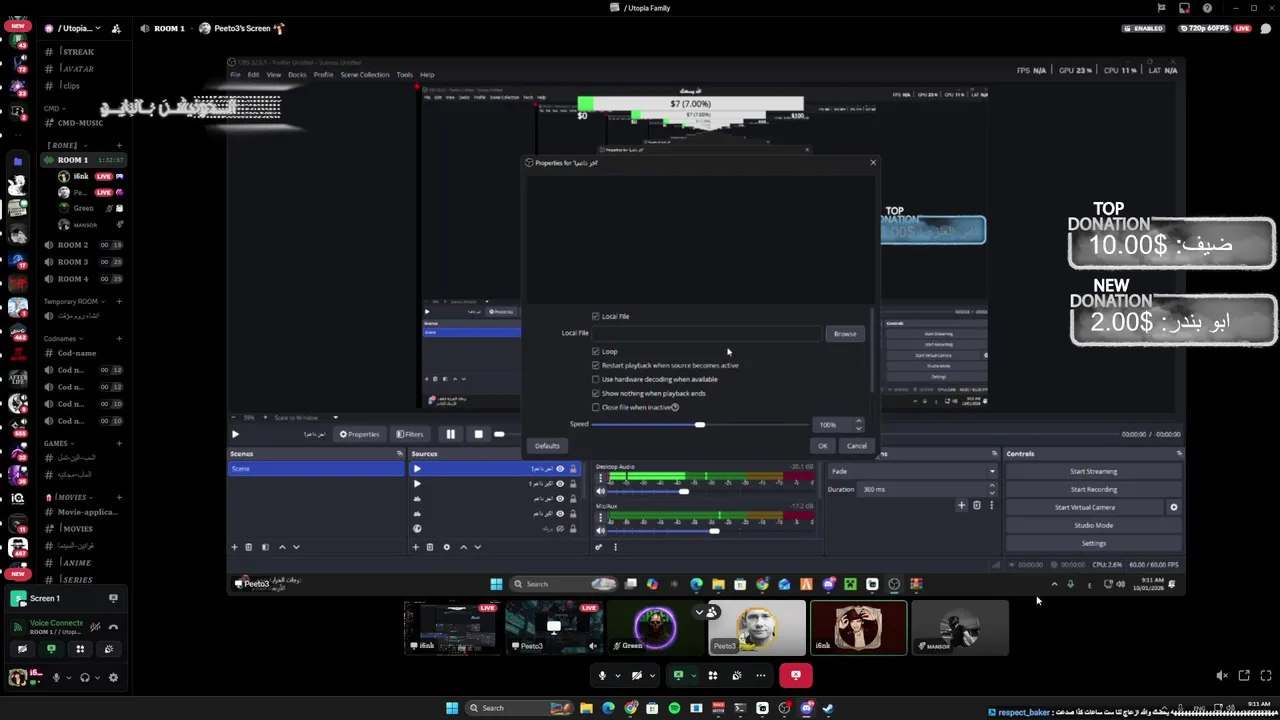Select the IQ server icon in the server list
This screenshot has width=1280, height=720.
coord(17,497)
